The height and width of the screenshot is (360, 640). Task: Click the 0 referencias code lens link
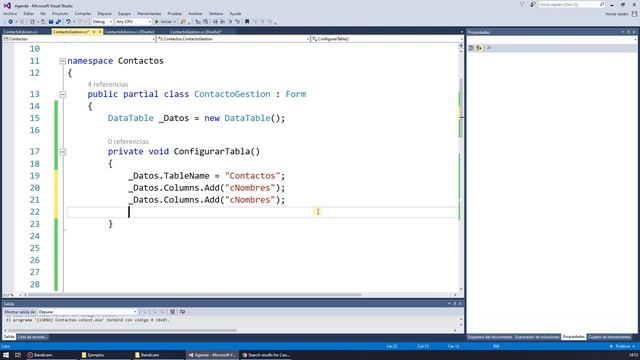128,142
